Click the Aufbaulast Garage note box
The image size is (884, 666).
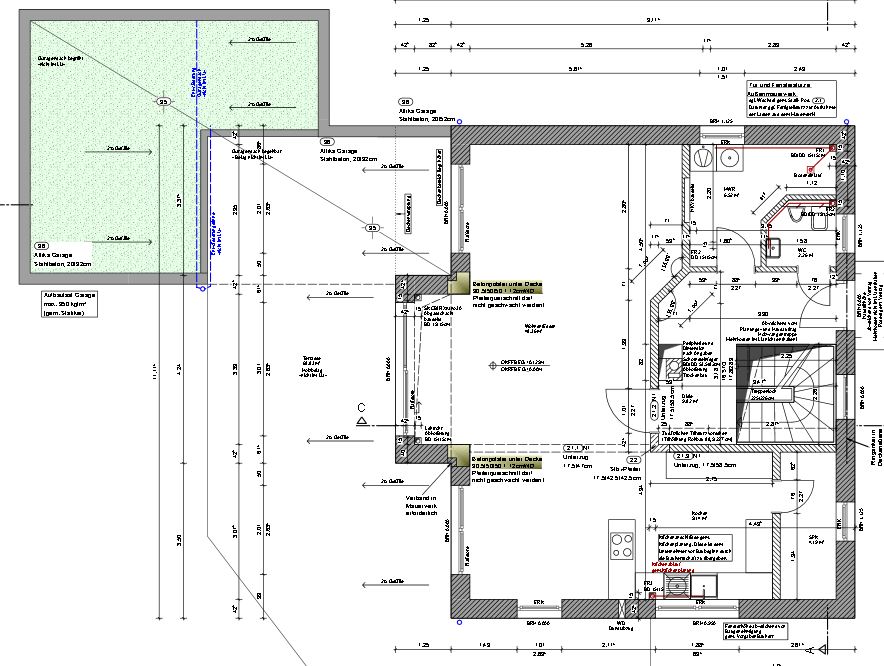tap(70, 305)
